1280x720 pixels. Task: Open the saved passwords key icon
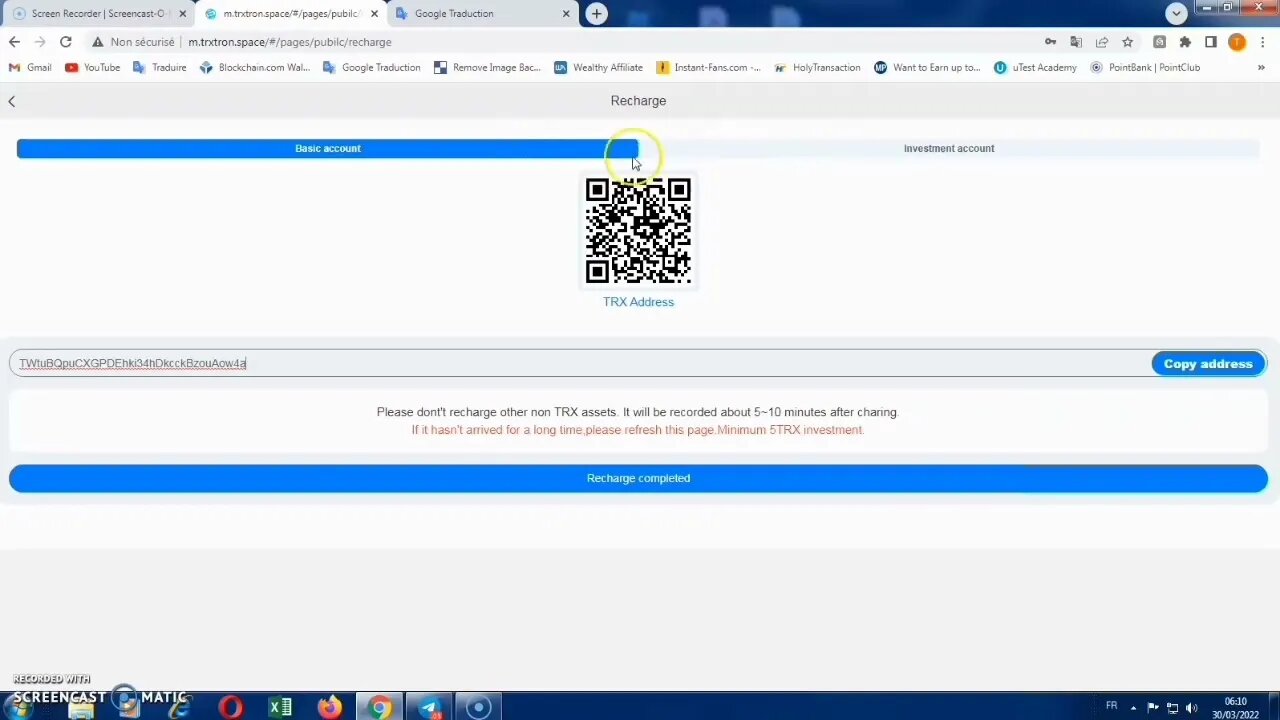click(x=1050, y=42)
